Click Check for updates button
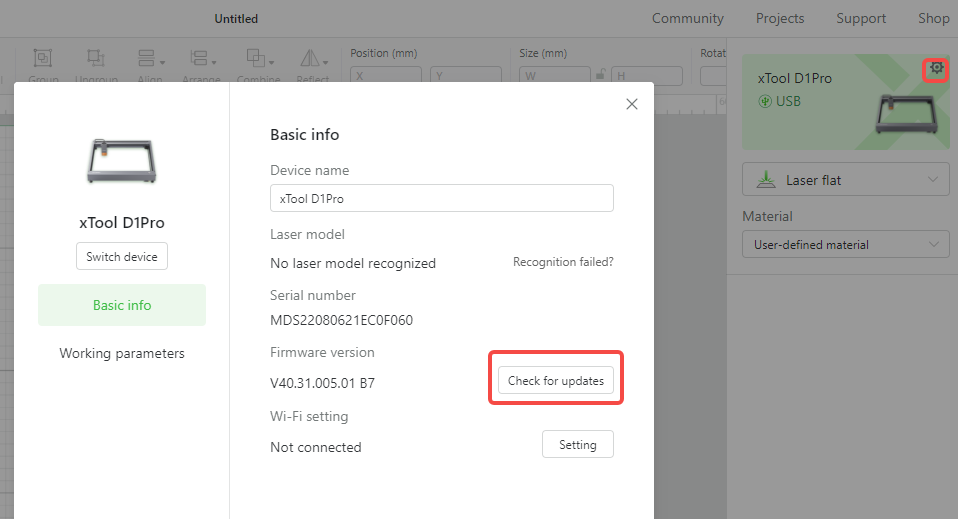This screenshot has height=519, width=958. coord(555,380)
